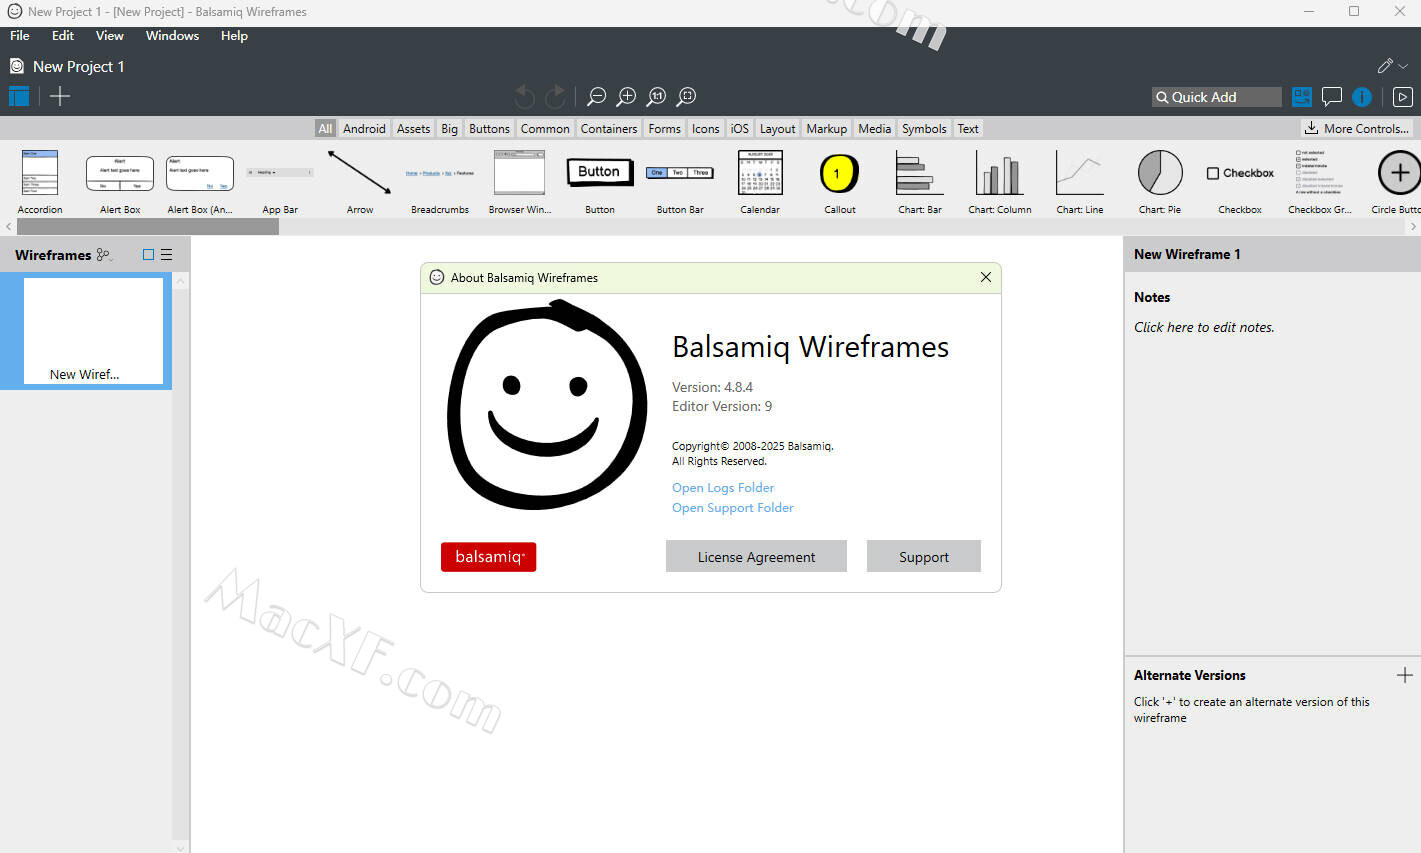The height and width of the screenshot is (853, 1421).
Task: Zoom in with the plus magnifier
Action: coord(626,96)
